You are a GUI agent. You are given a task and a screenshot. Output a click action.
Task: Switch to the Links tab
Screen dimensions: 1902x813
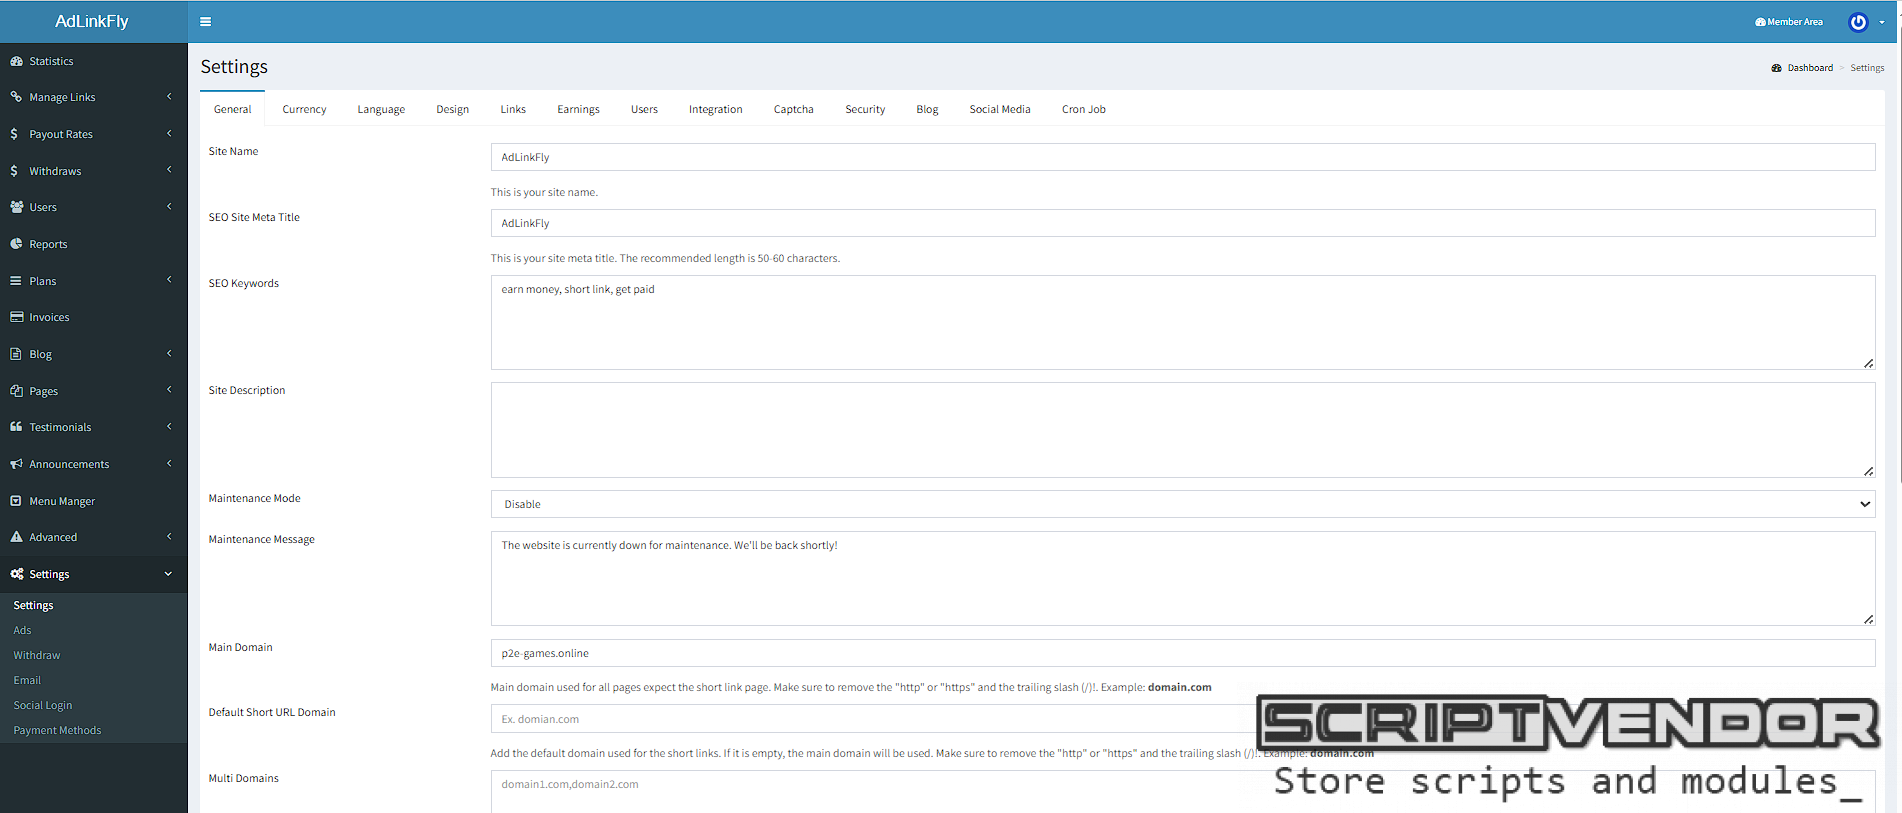(x=513, y=109)
